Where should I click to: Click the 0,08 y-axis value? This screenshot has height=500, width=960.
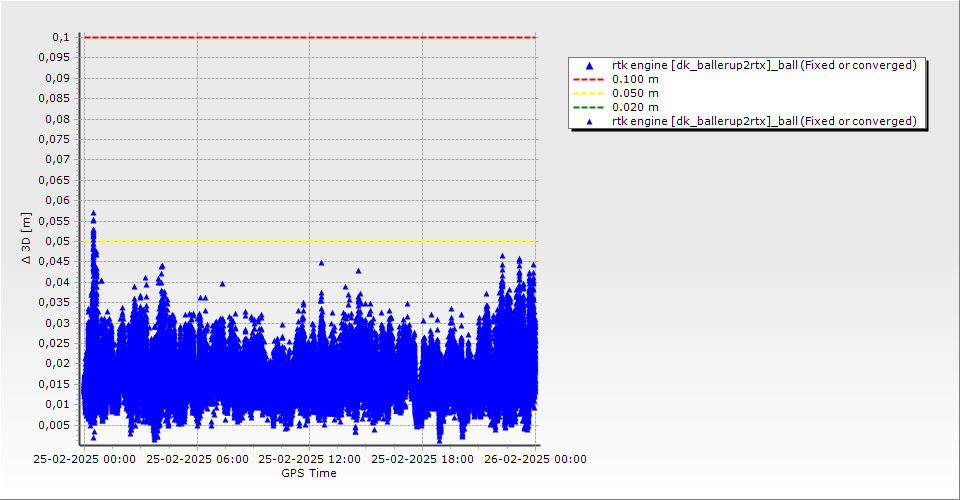58,119
